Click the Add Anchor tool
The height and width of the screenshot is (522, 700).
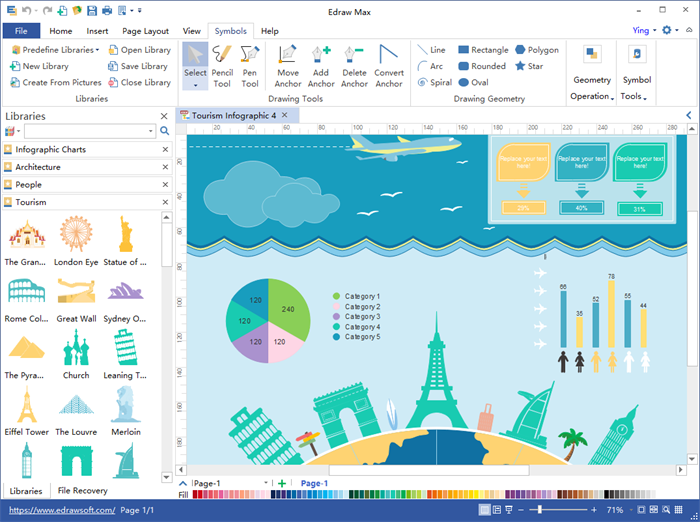(321, 66)
